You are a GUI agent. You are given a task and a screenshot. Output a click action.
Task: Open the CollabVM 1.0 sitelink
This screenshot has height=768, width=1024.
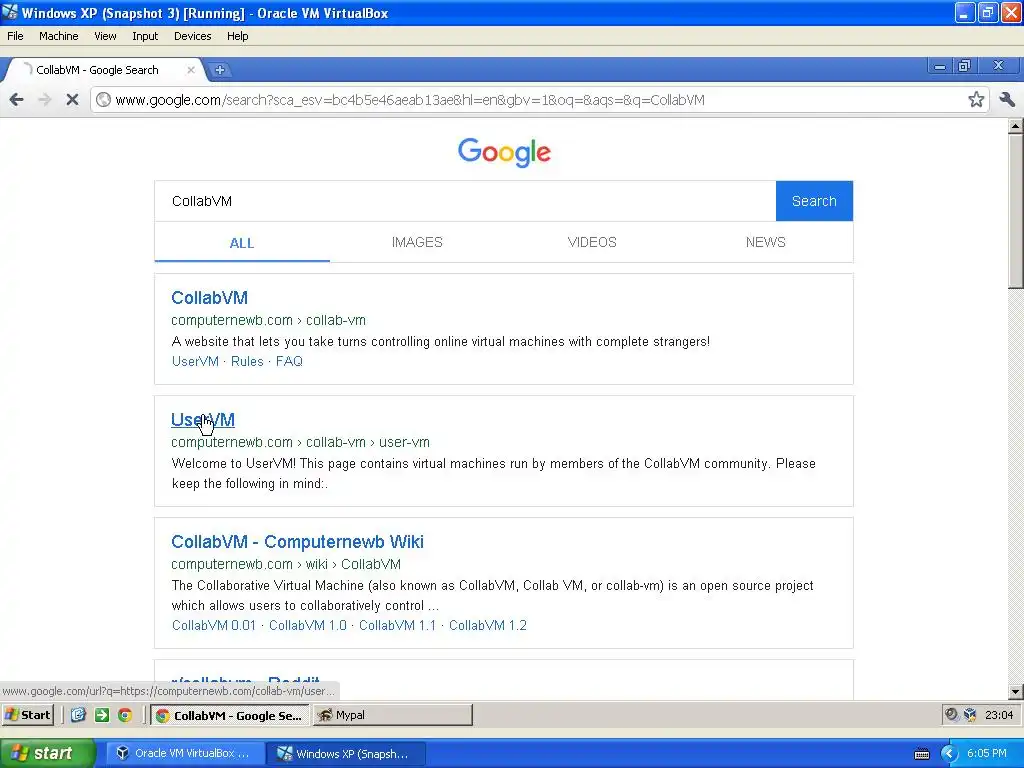tap(308, 625)
